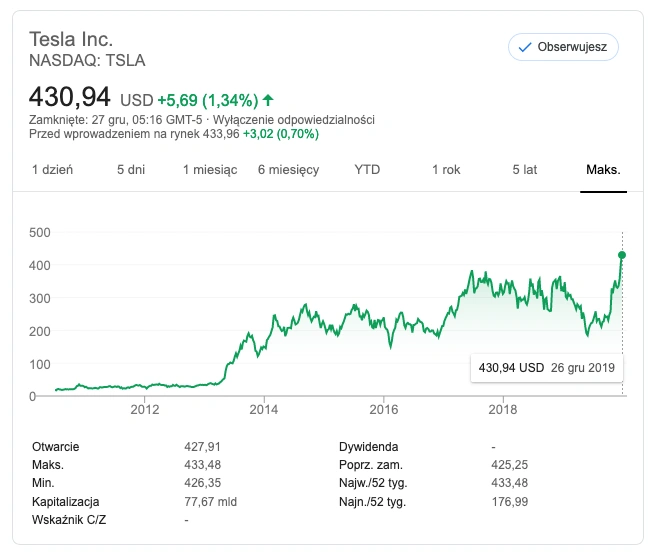
Task: Click the Najn./52 tyg. value 176,99
Action: 510,502
